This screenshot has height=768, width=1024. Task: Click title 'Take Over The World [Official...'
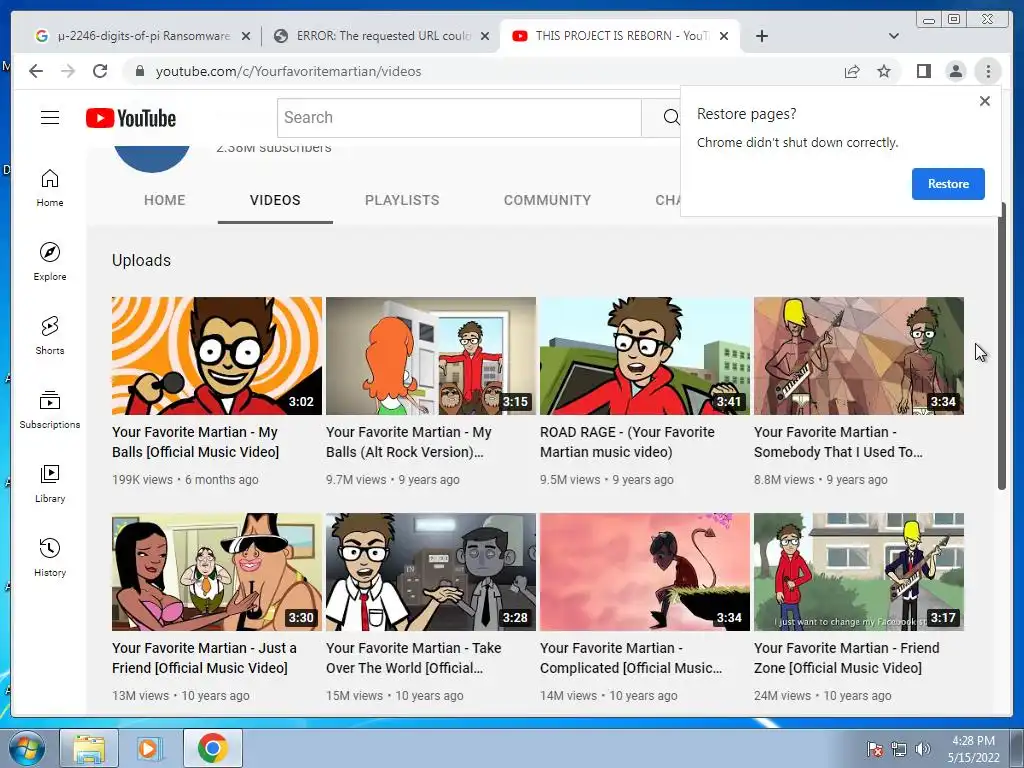[x=413, y=658]
